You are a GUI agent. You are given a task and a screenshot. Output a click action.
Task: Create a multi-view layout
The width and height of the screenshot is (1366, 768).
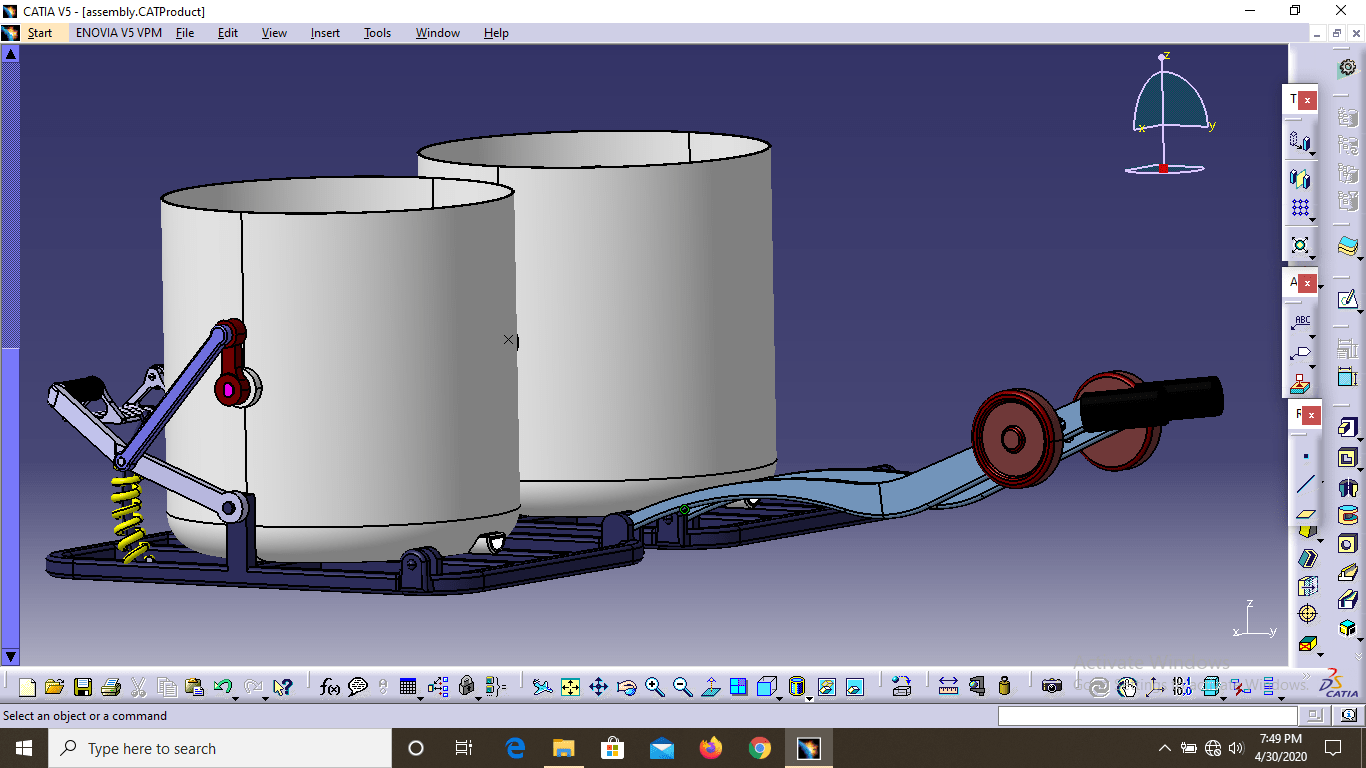[x=739, y=687]
